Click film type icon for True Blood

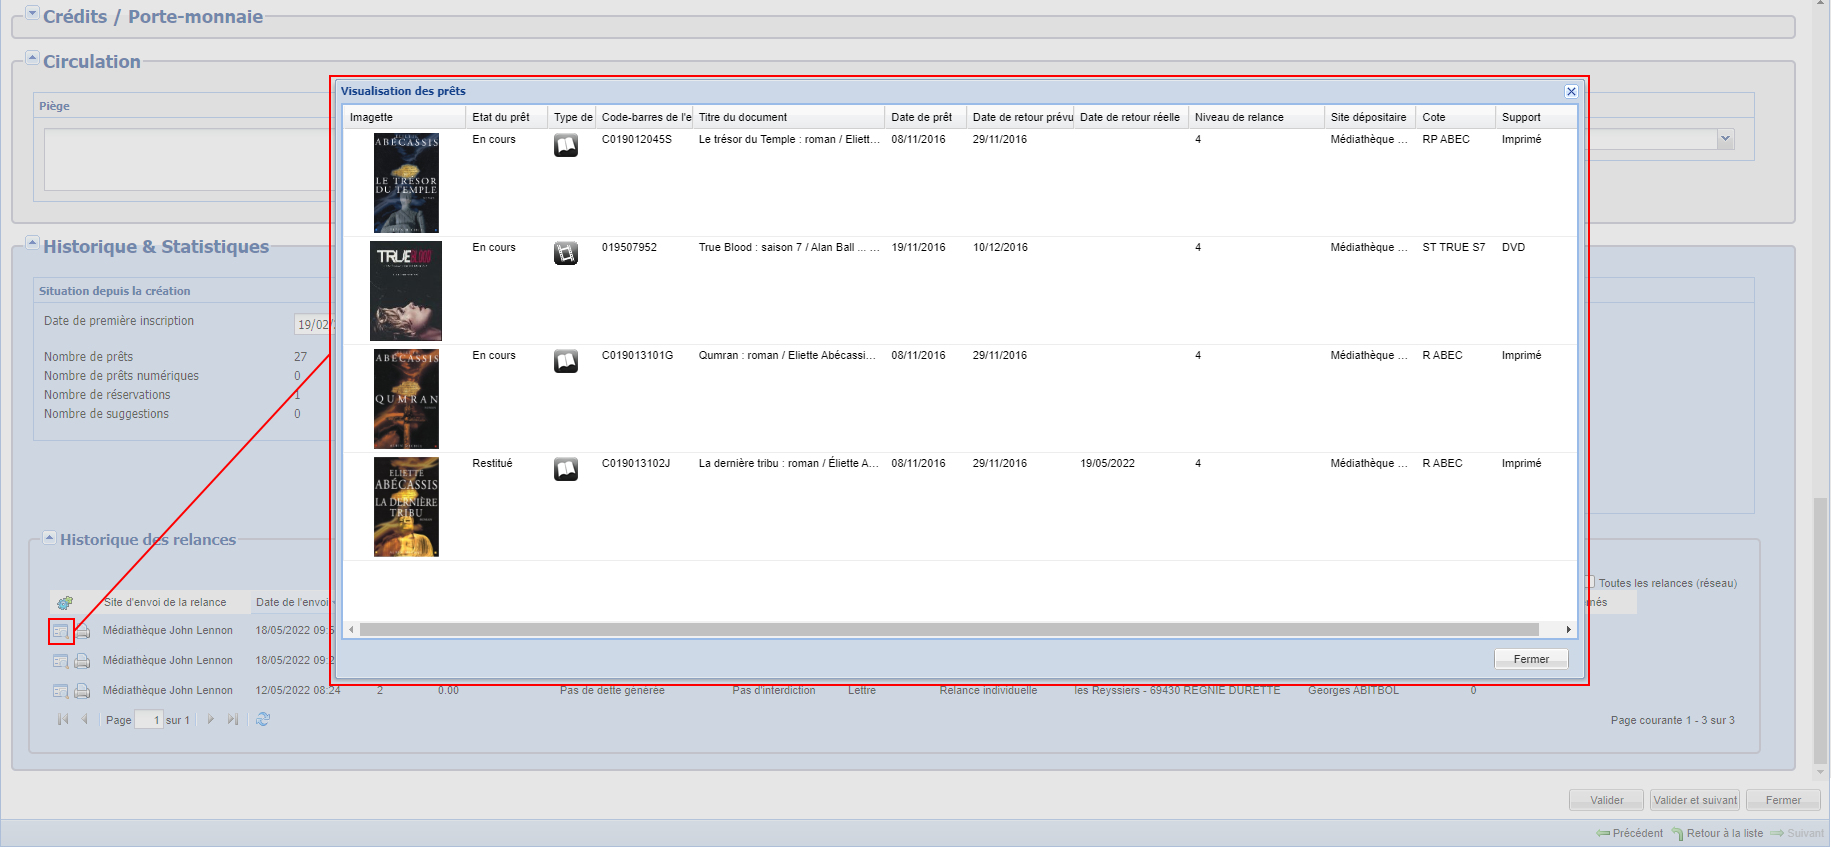click(x=566, y=253)
